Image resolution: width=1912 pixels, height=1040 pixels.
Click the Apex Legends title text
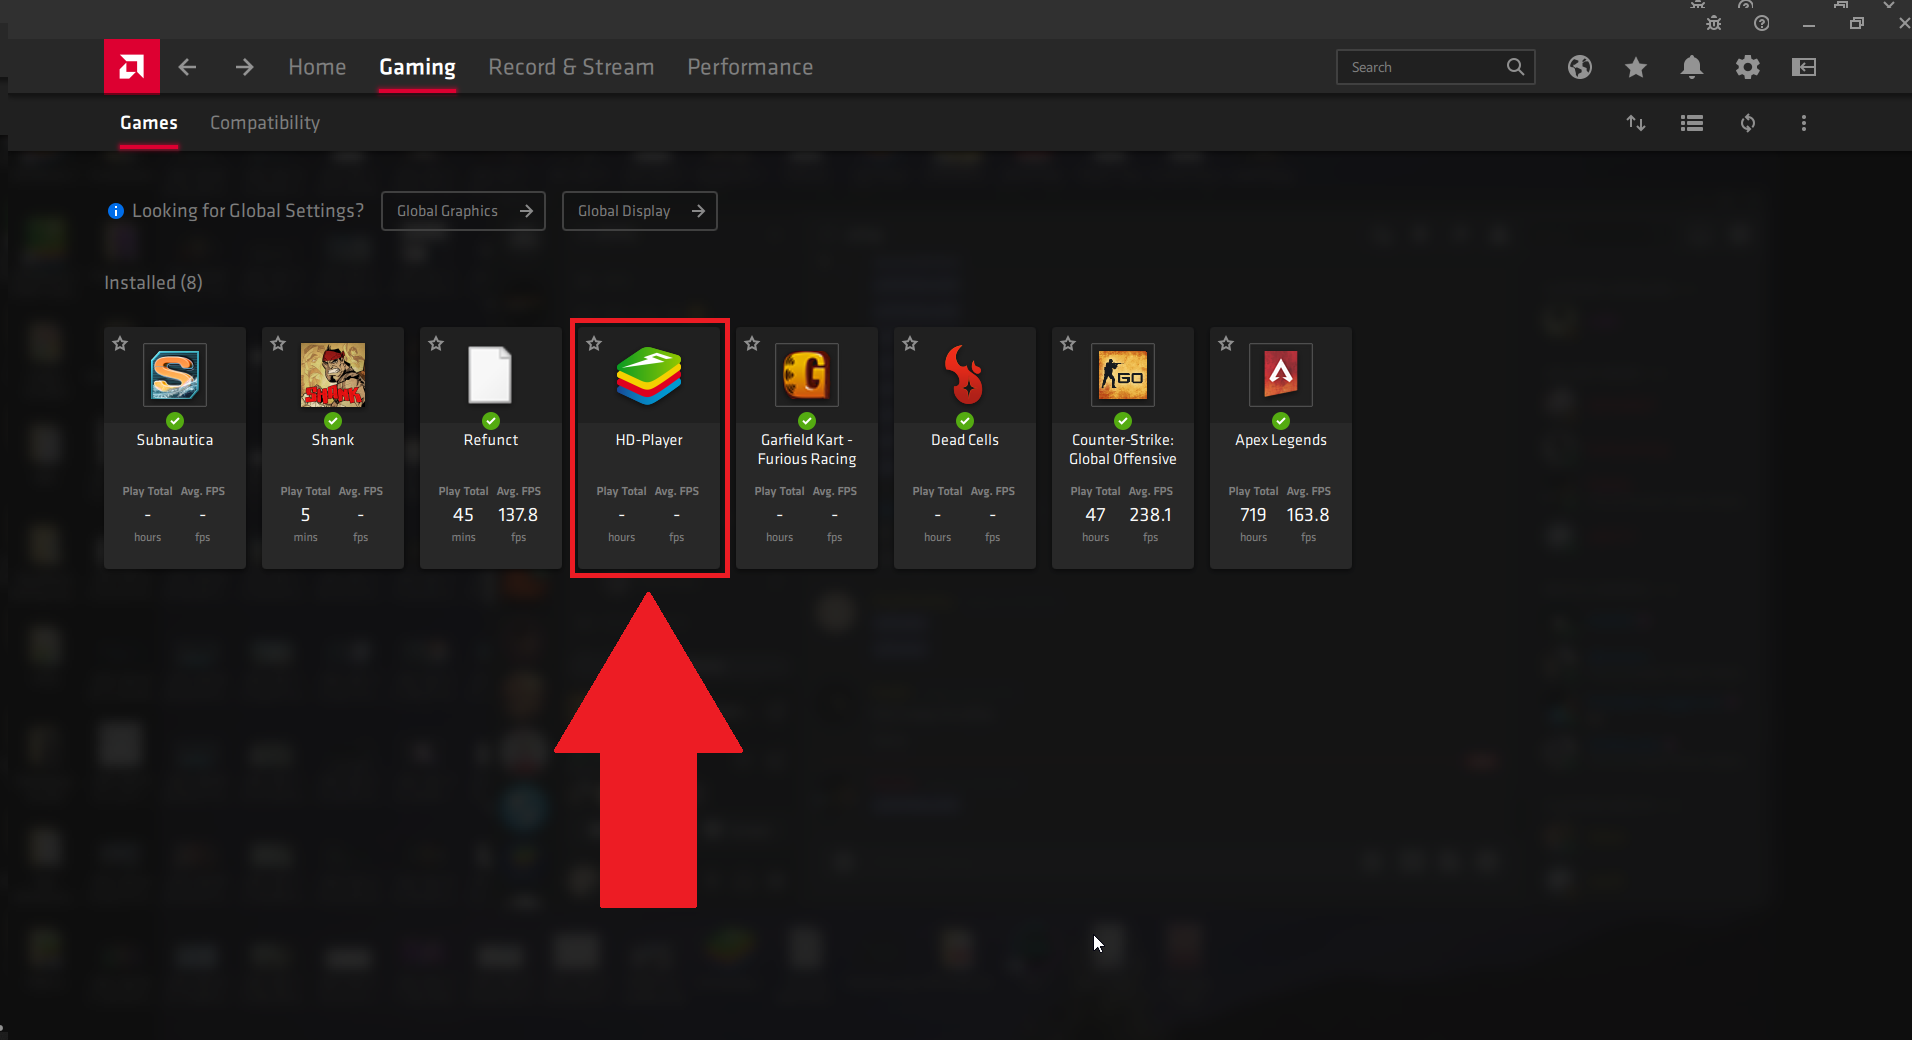1281,440
